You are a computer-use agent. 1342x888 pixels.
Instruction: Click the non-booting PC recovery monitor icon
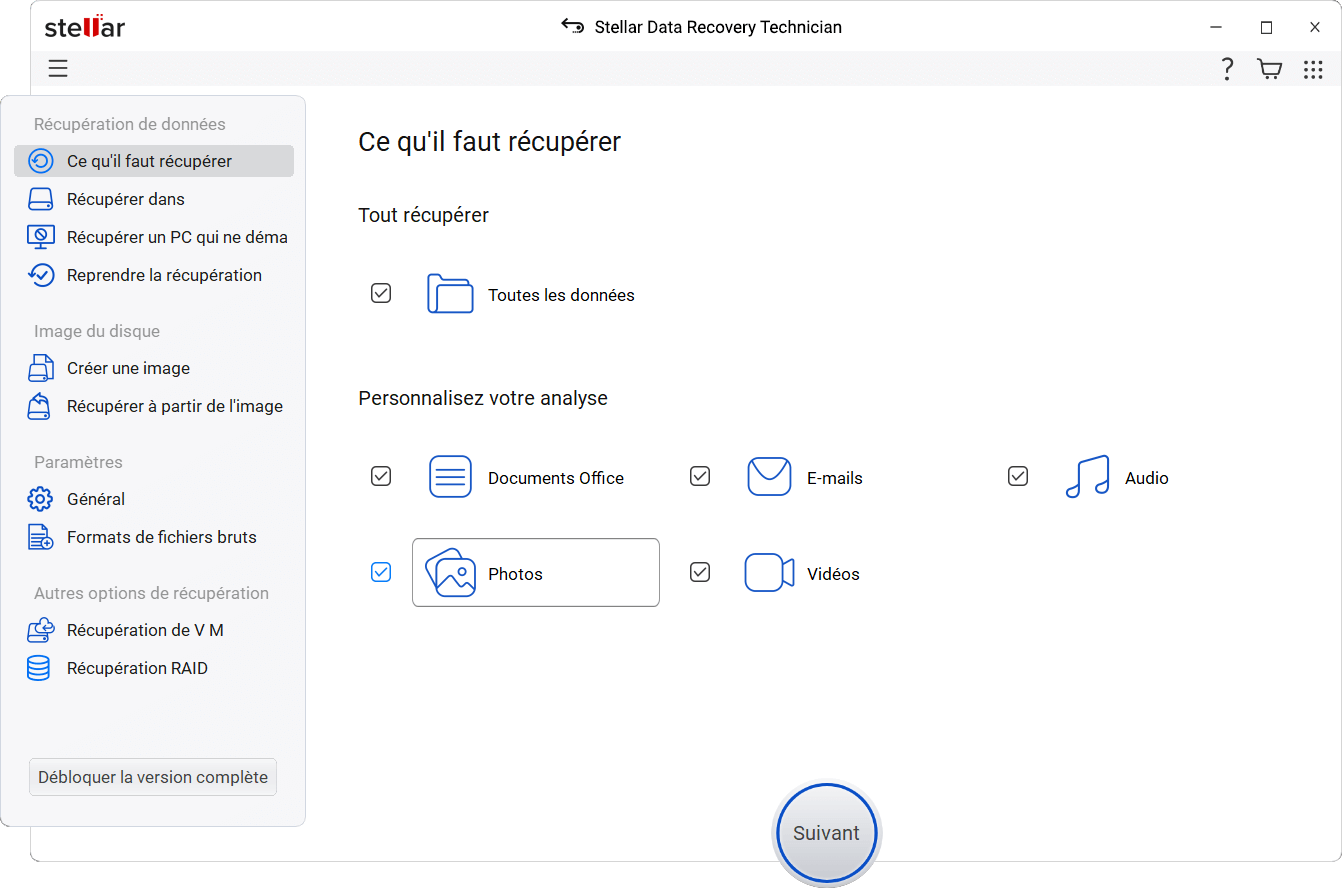click(x=40, y=237)
